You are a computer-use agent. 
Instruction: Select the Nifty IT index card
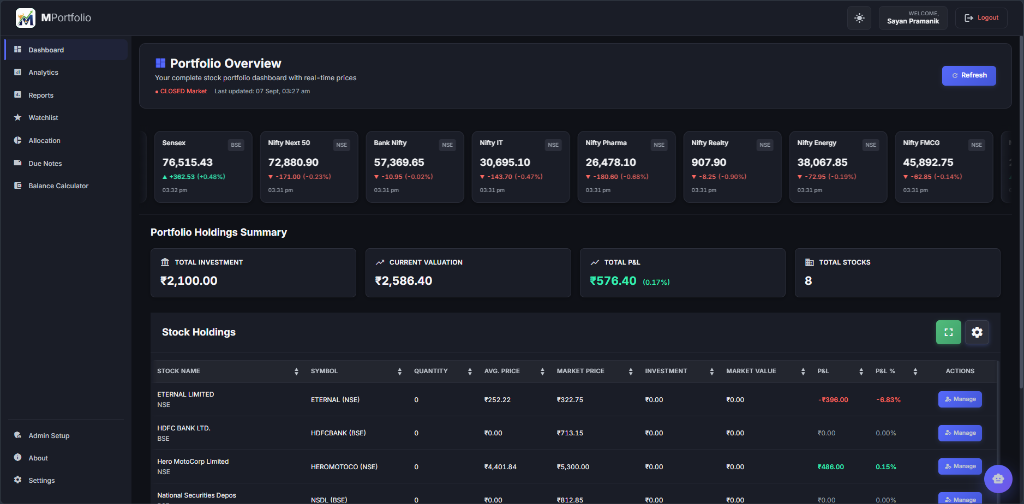(520, 166)
